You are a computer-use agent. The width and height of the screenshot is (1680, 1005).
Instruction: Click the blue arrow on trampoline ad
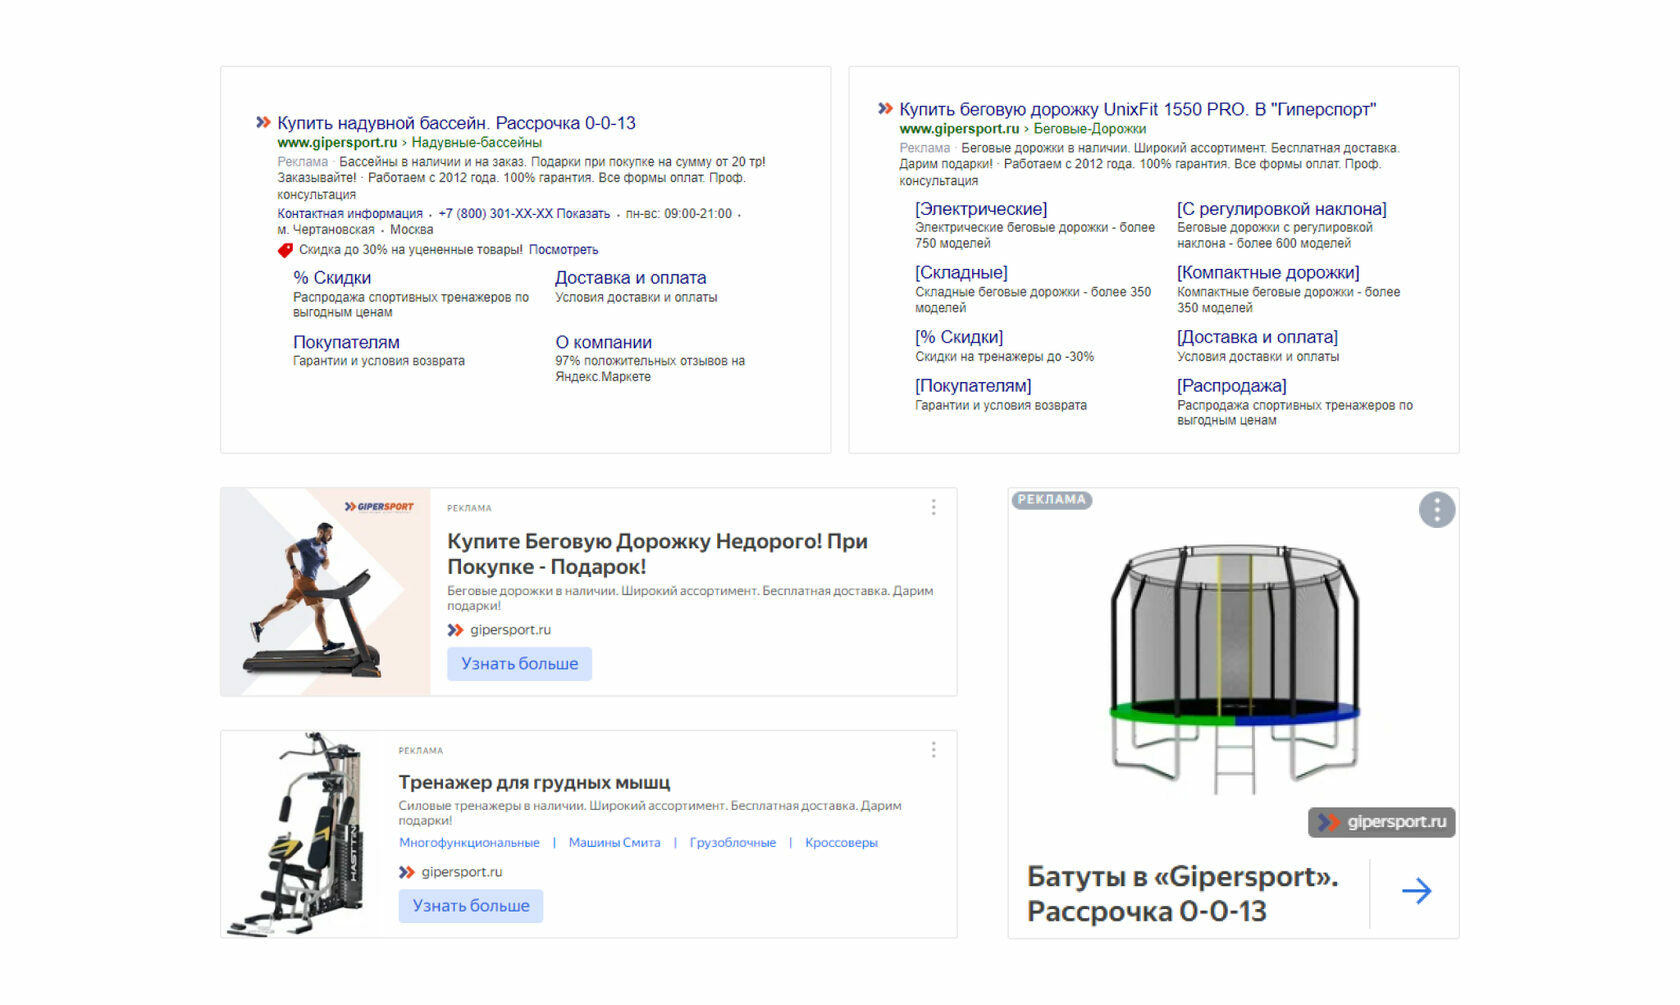(1416, 891)
